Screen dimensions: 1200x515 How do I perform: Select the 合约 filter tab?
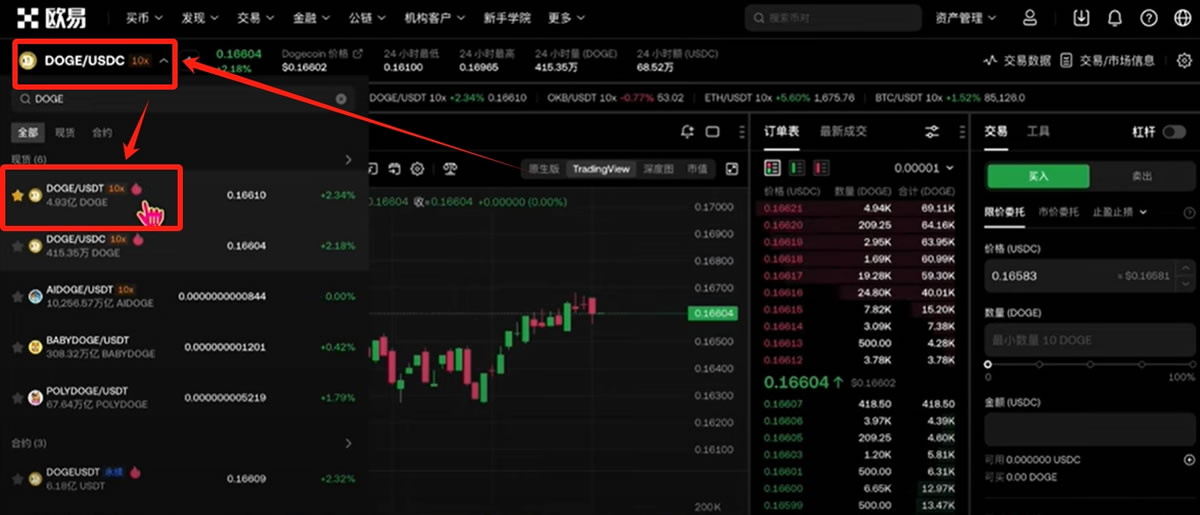pos(102,133)
